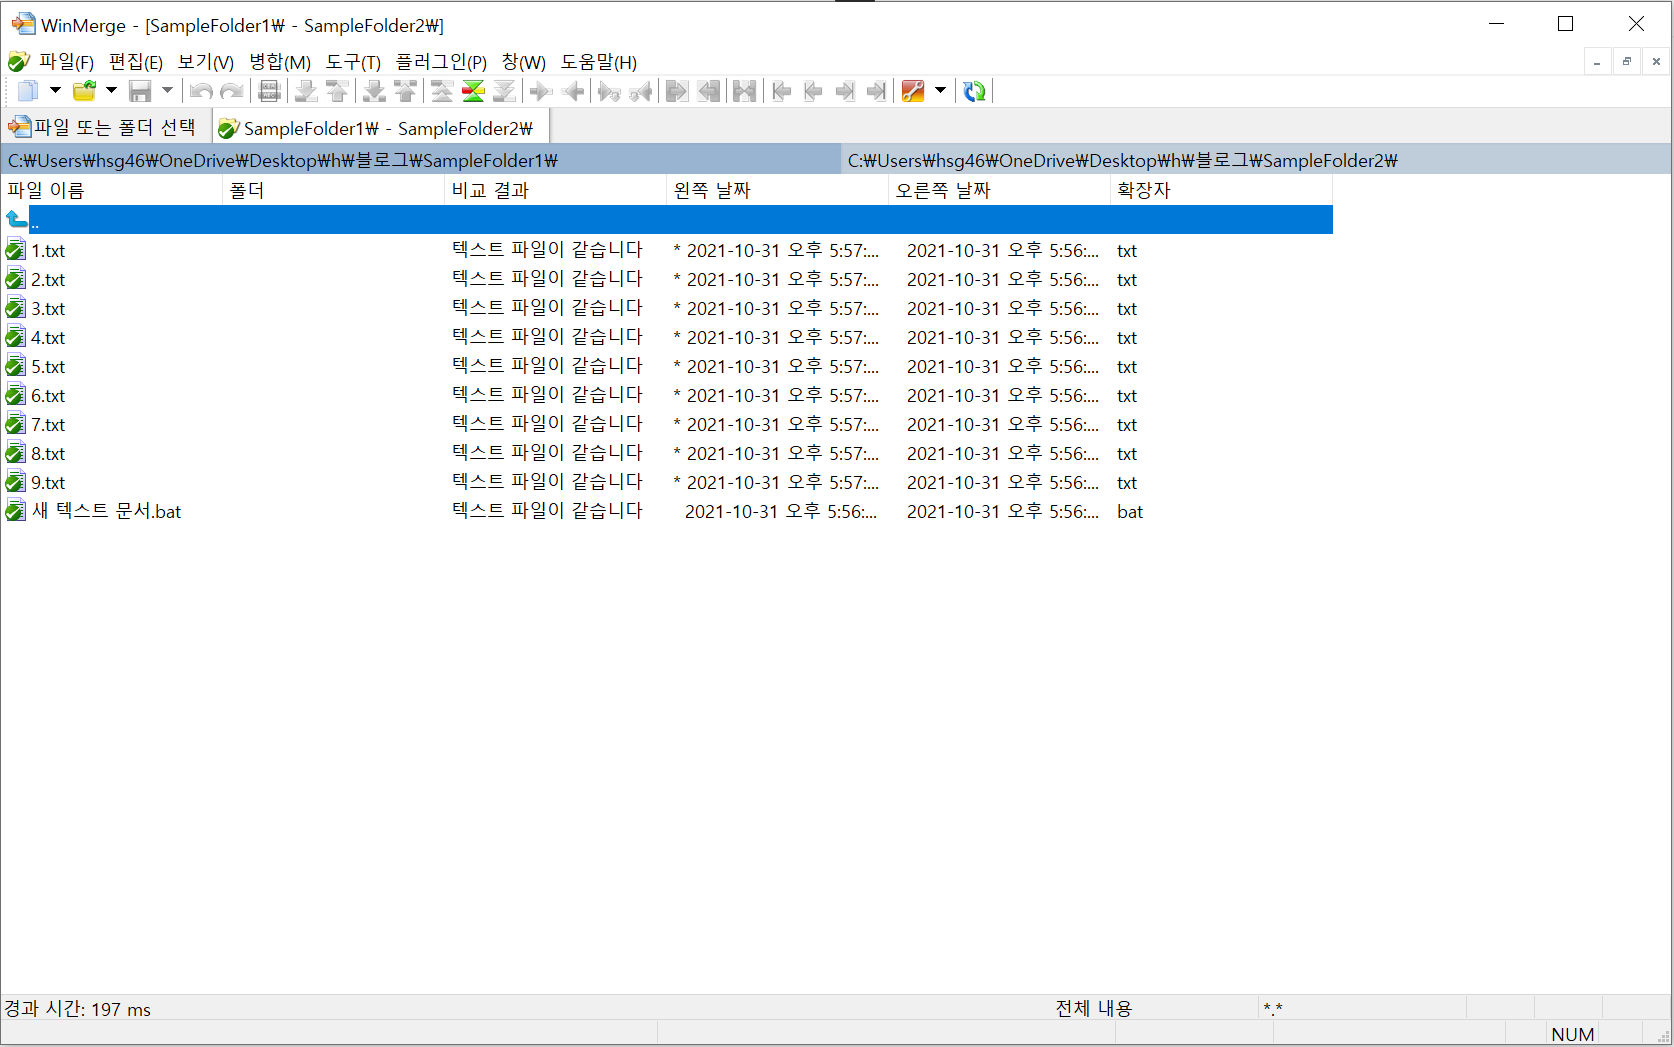
Task: Click the Auto Merge icon
Action: coord(745,91)
